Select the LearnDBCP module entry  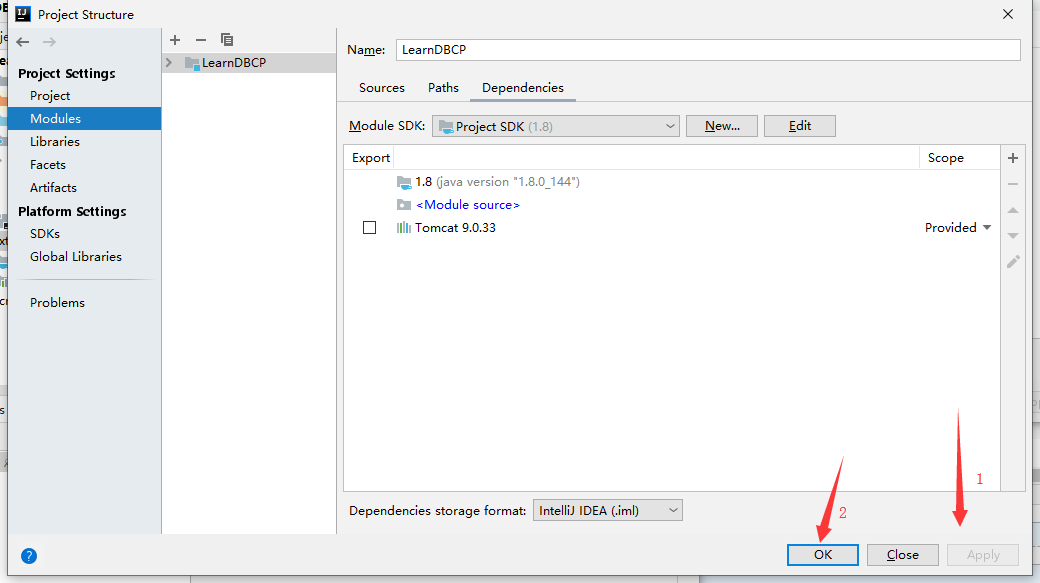click(x=249, y=62)
